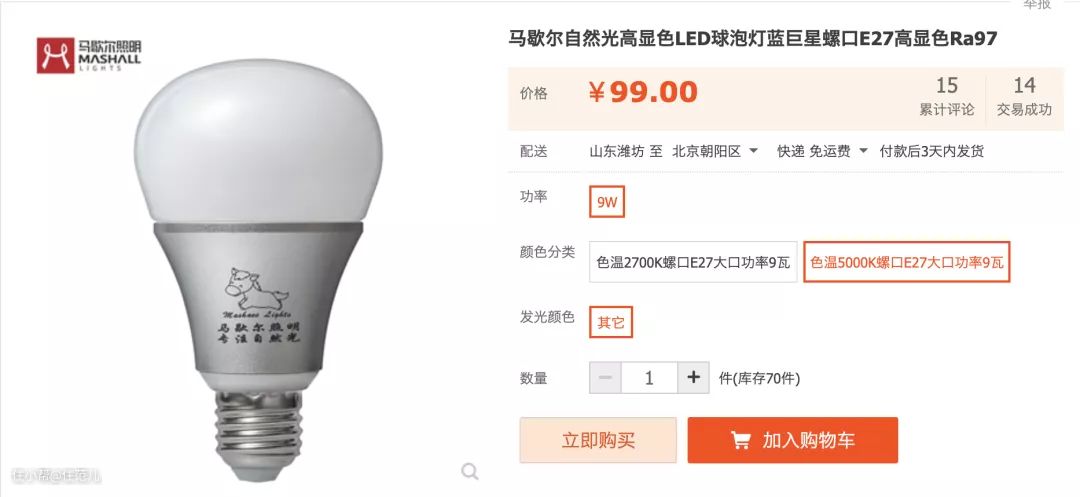Open the 15 累计评论 reviews count
Image resolution: width=1080 pixels, height=497 pixels.
point(947,96)
